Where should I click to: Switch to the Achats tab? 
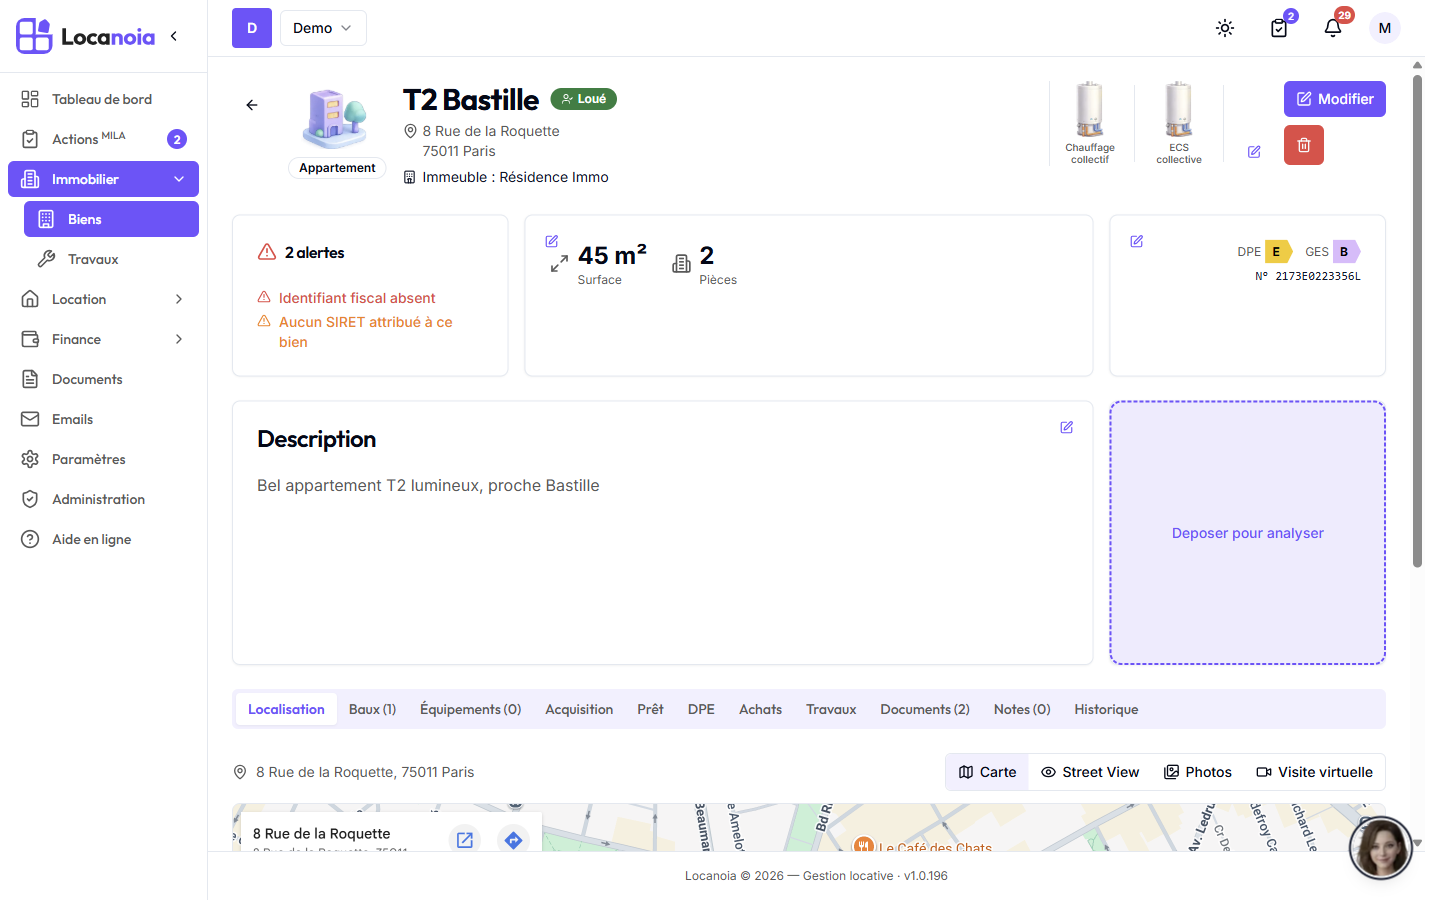click(x=760, y=709)
